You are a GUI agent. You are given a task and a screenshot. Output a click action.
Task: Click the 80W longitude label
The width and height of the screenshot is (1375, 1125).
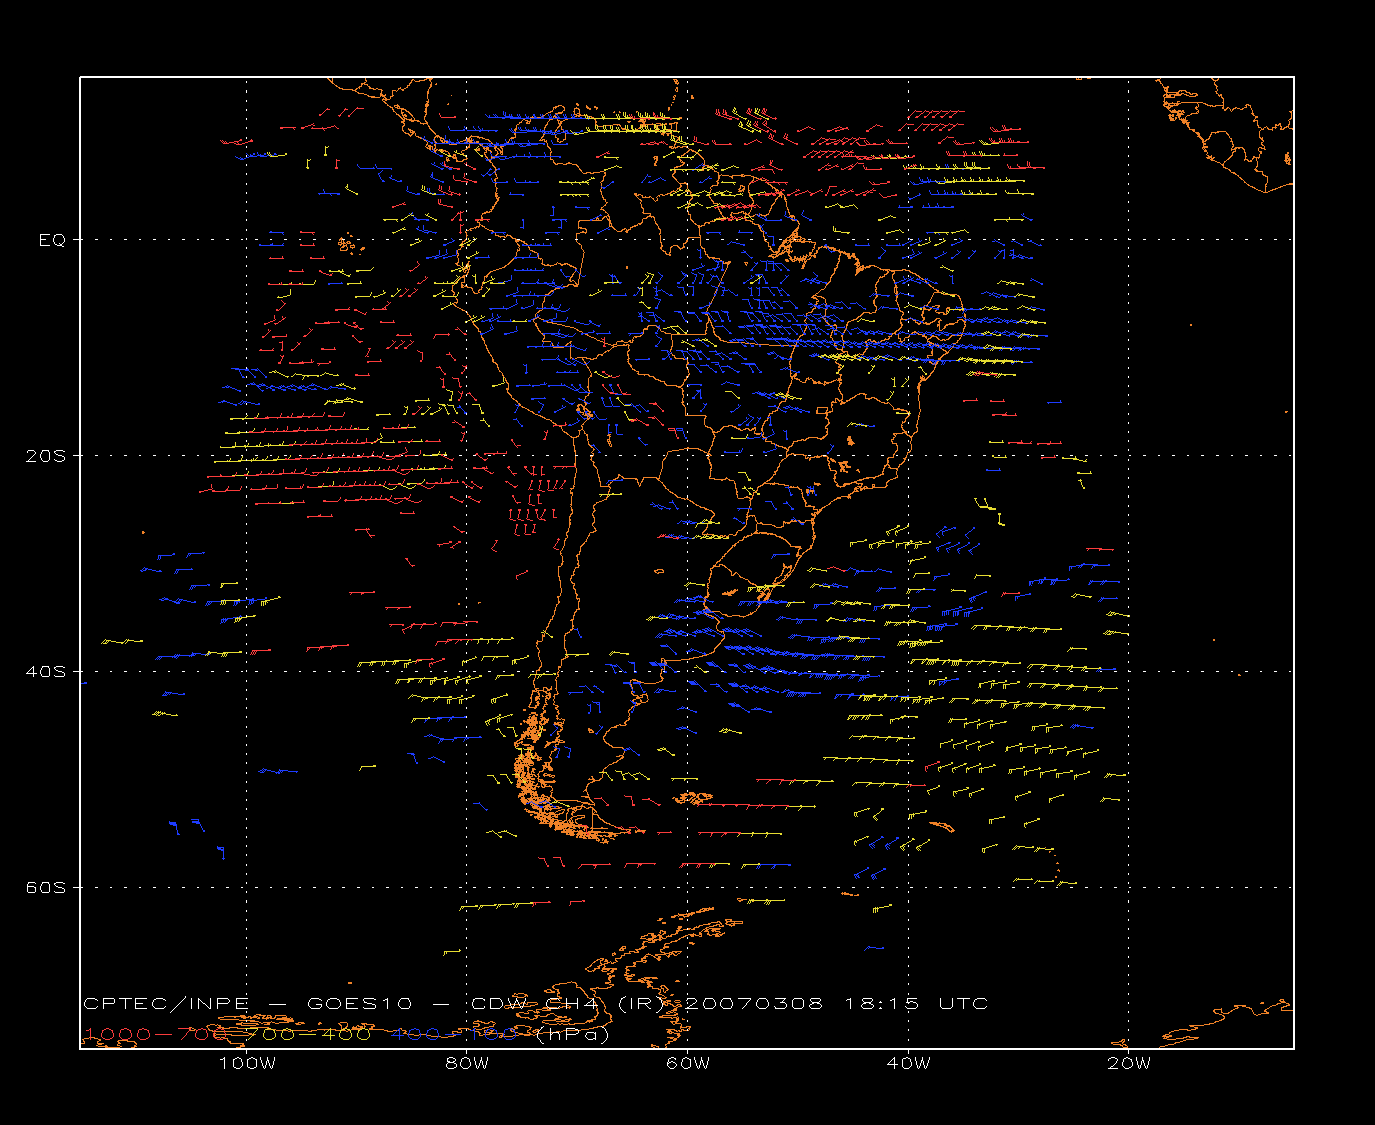[467, 1063]
